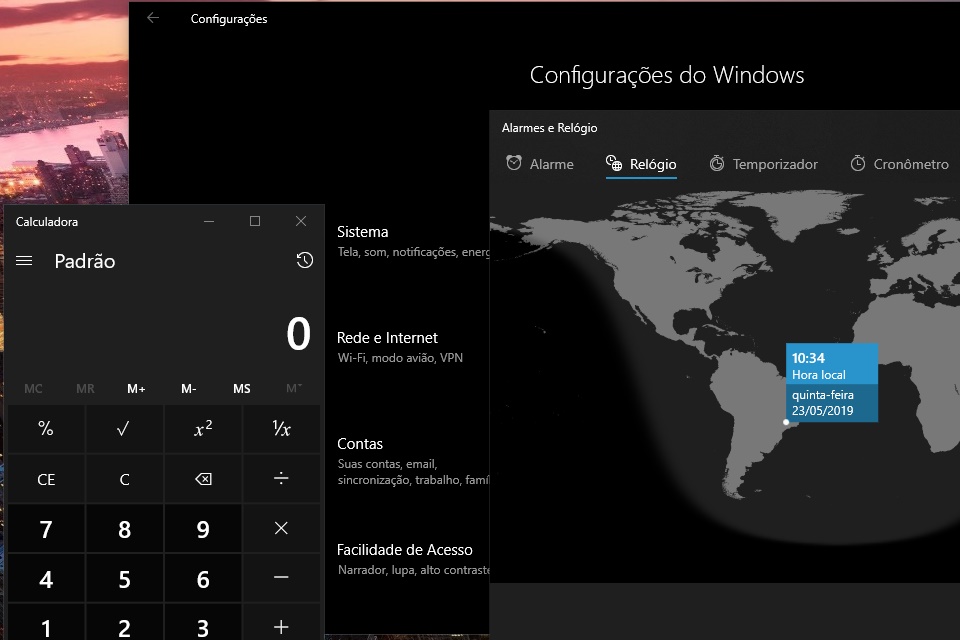Click digit 5 on Calculator
The image size is (960, 640).
click(124, 578)
